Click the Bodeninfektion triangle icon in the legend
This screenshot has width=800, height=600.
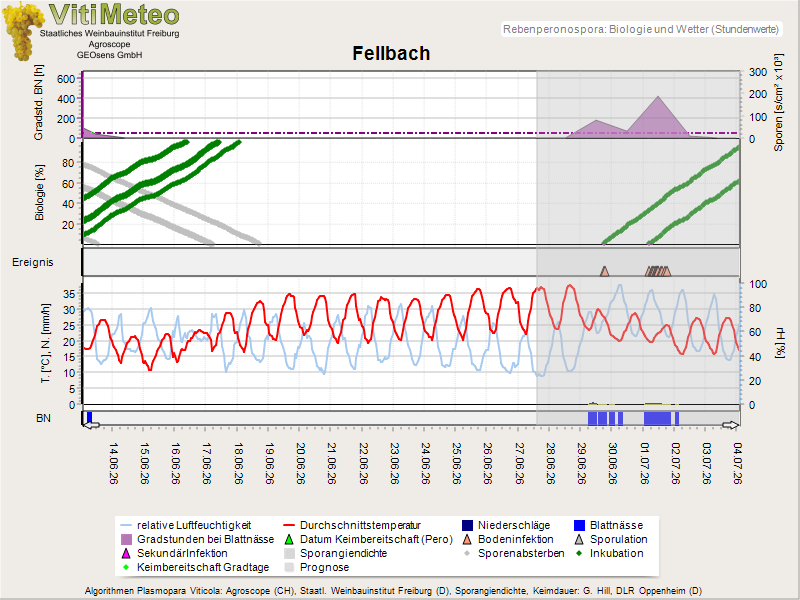pyautogui.click(x=467, y=539)
